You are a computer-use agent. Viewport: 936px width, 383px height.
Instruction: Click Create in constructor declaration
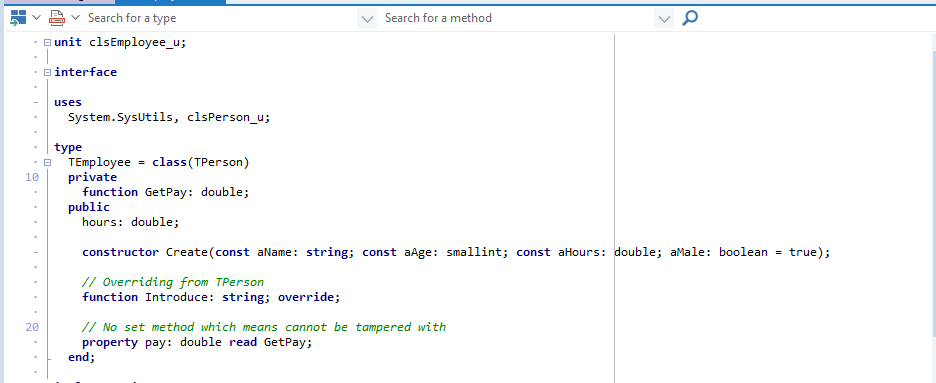click(x=187, y=252)
